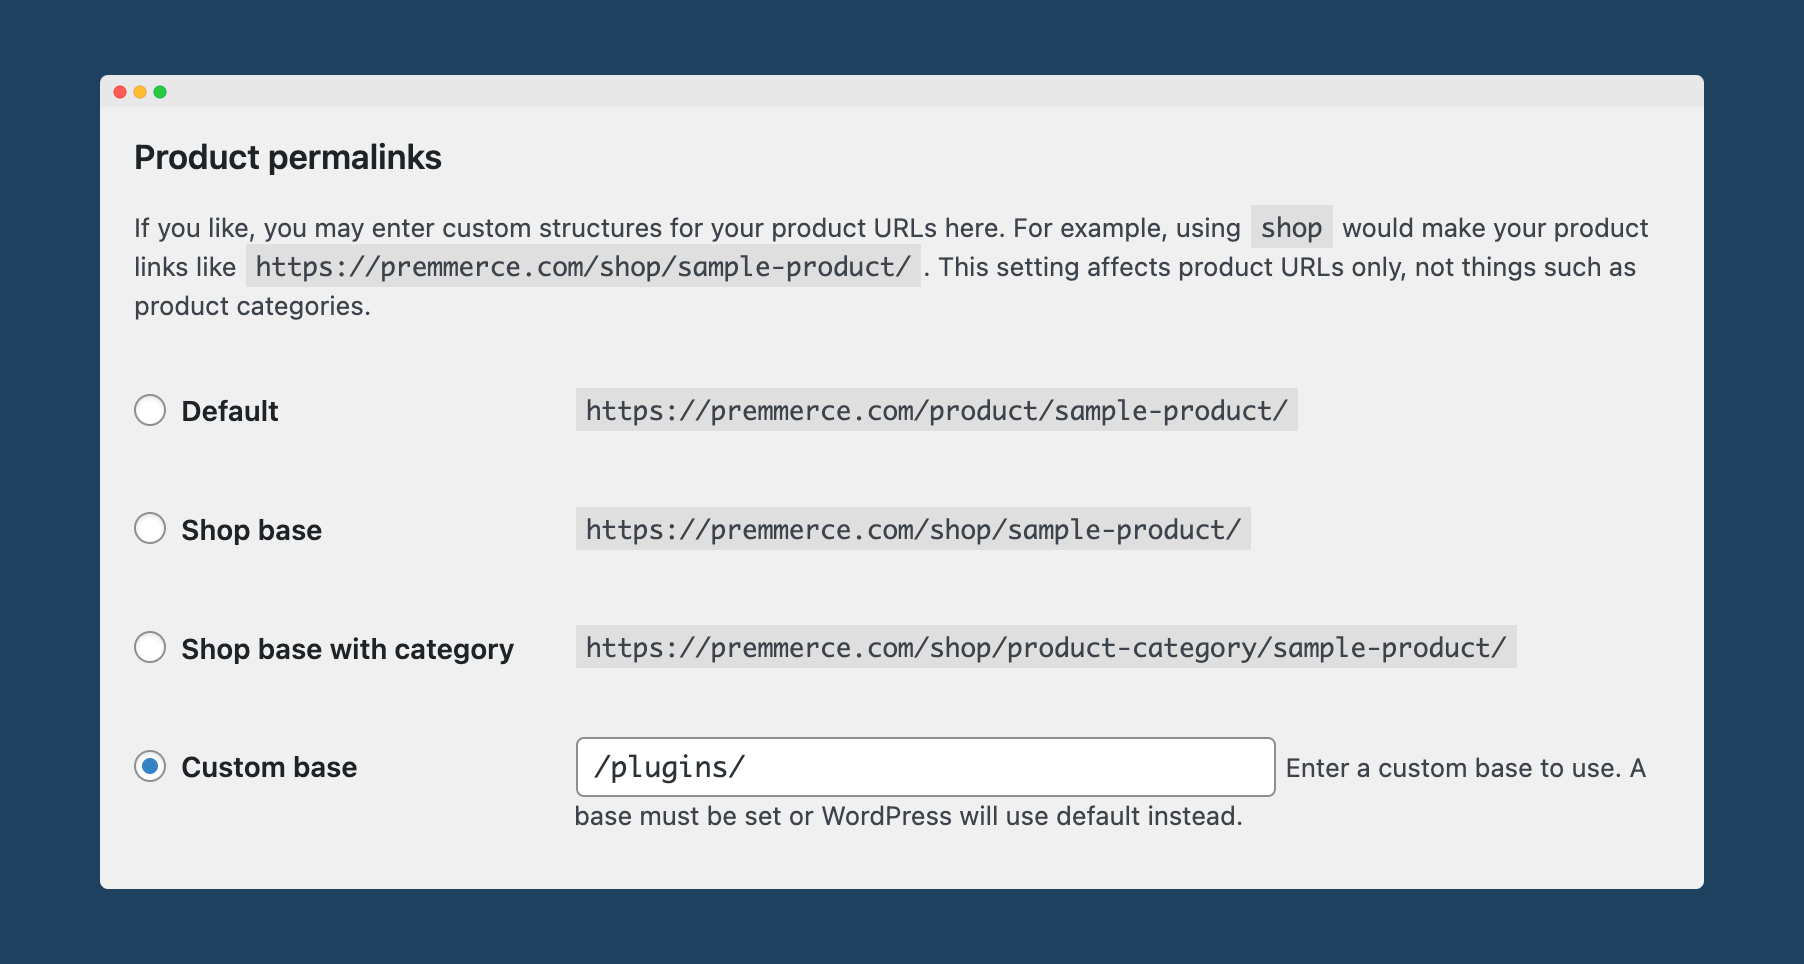
Task: Select the Shop base option
Action: 150,529
